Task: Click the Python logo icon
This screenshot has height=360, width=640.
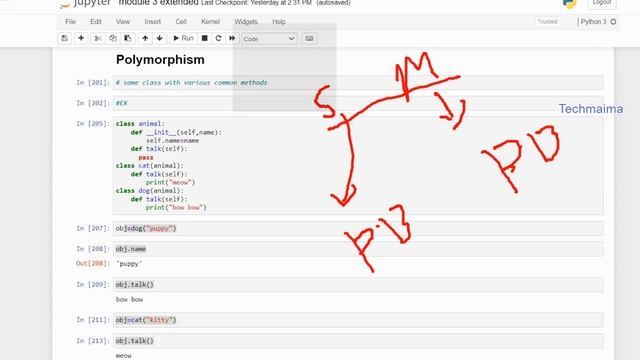Action: [569, 4]
